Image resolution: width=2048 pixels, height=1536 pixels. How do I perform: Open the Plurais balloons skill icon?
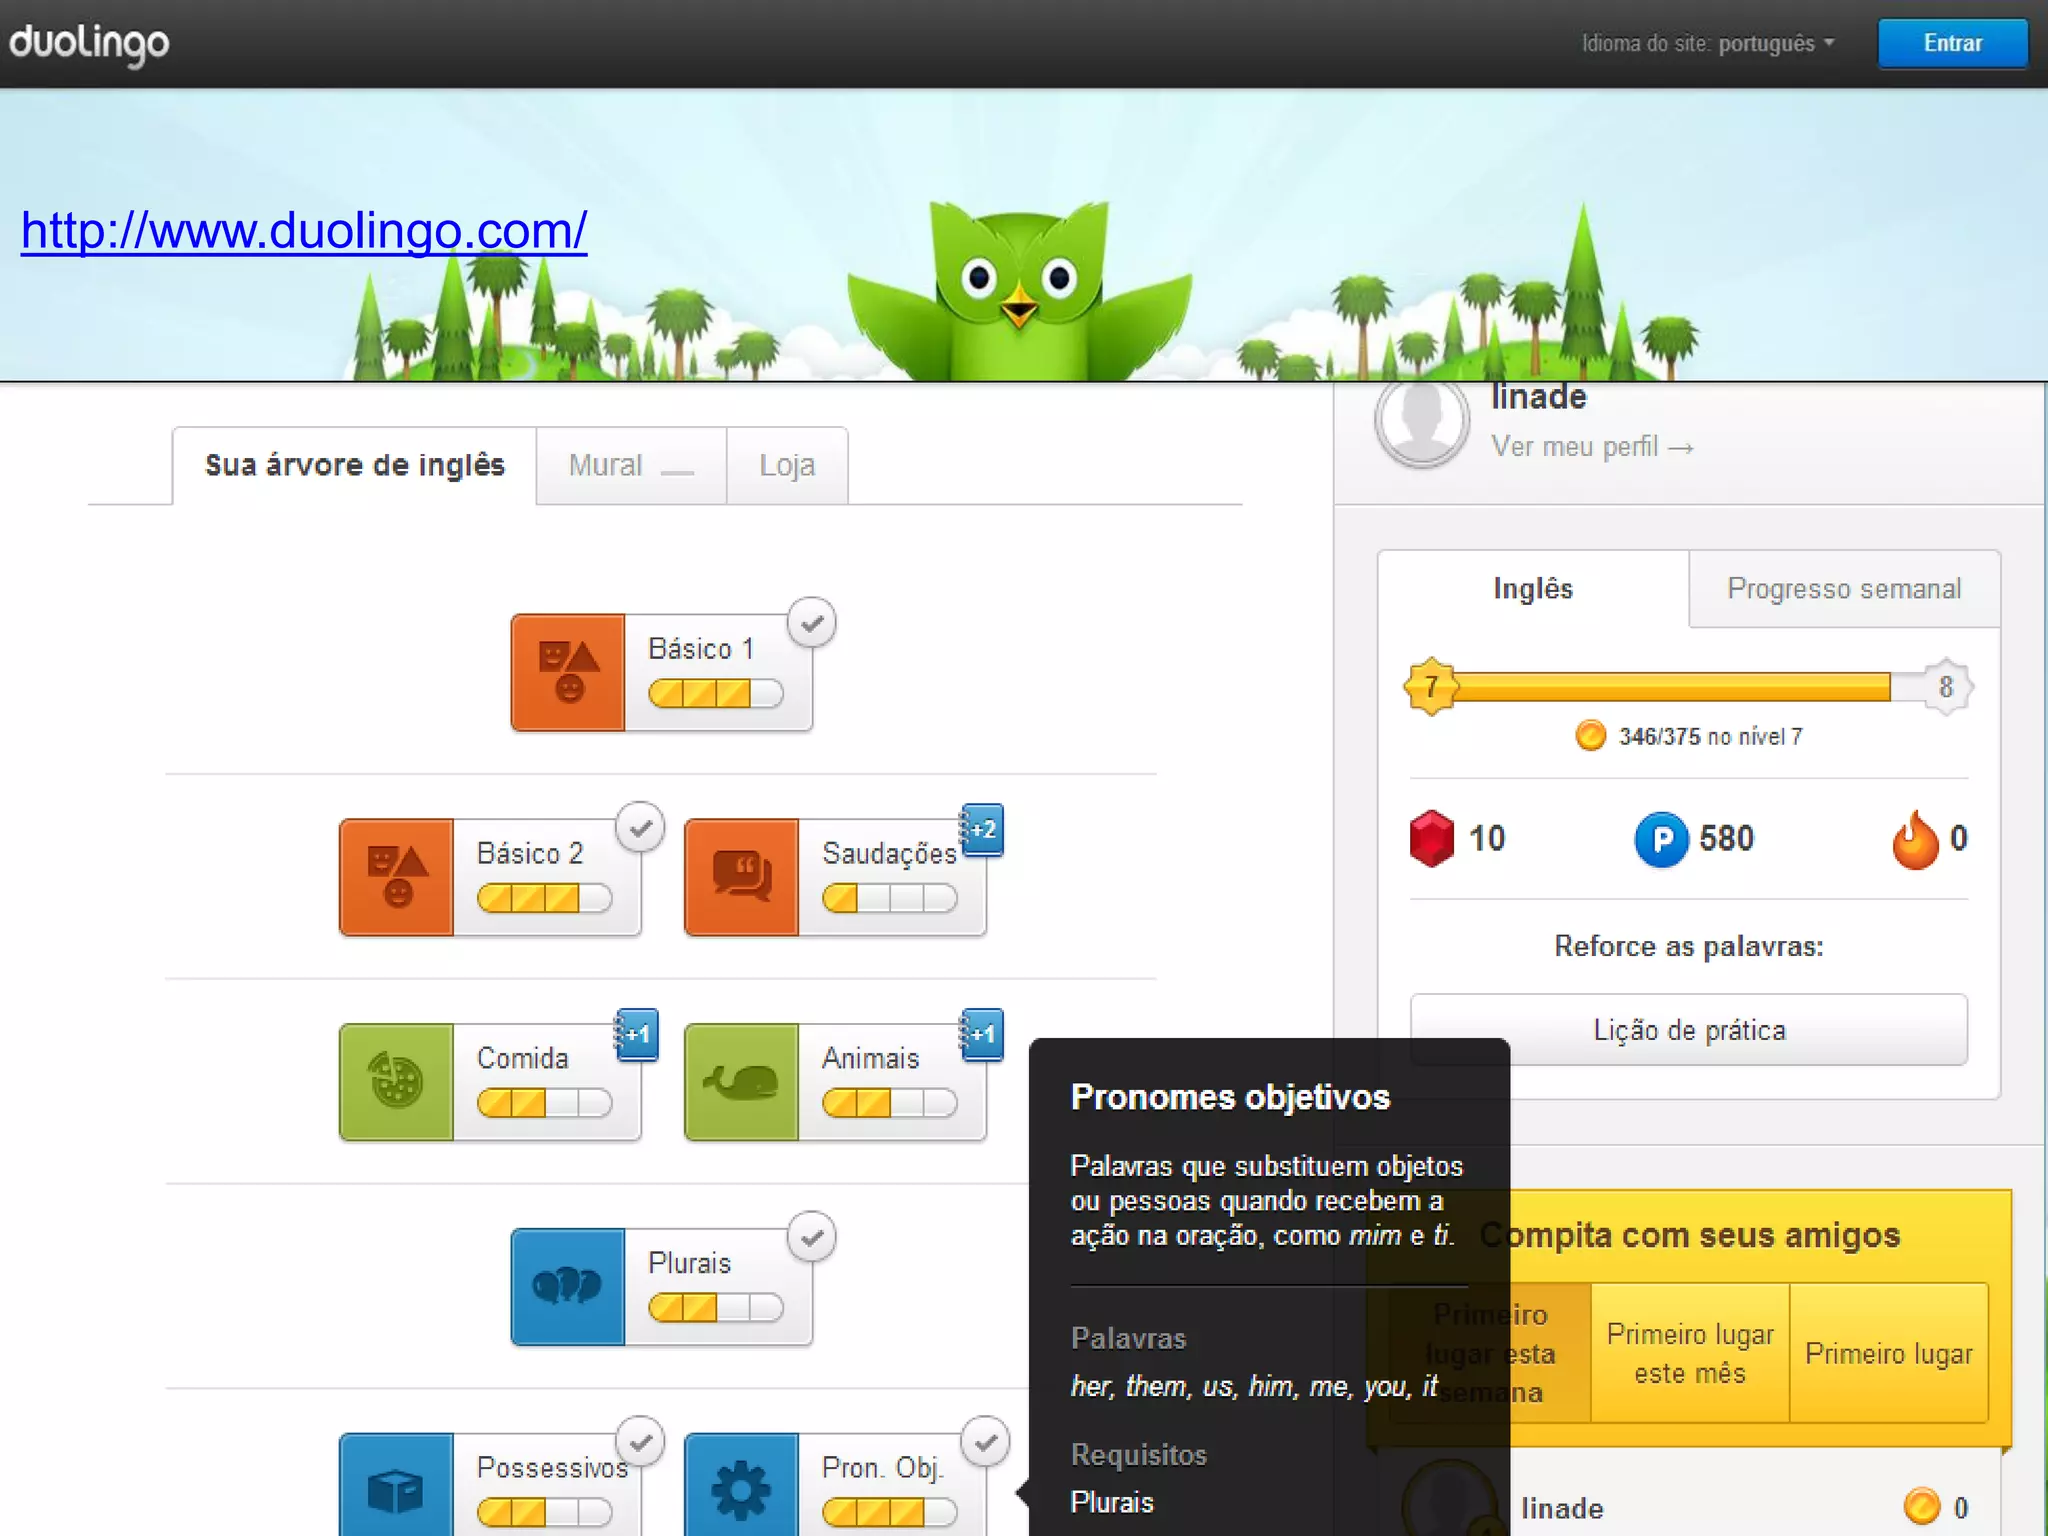[x=568, y=1286]
